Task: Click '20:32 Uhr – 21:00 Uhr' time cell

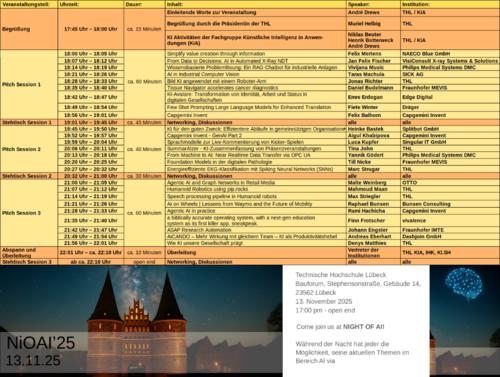Action: 91,176
